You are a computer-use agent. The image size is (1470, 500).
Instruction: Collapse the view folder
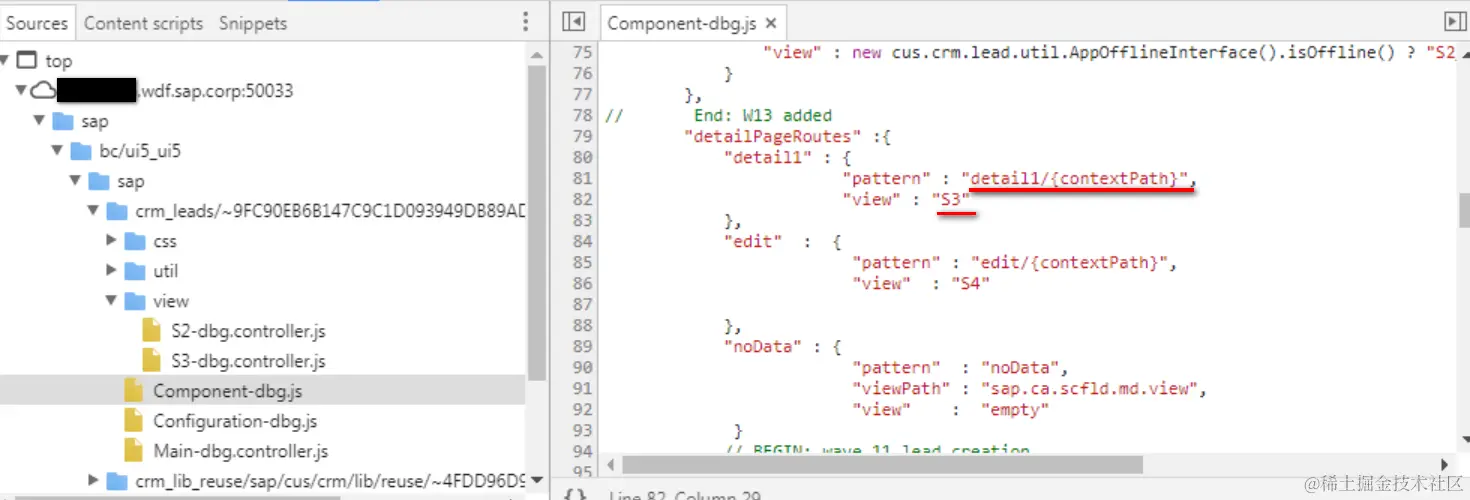point(112,301)
